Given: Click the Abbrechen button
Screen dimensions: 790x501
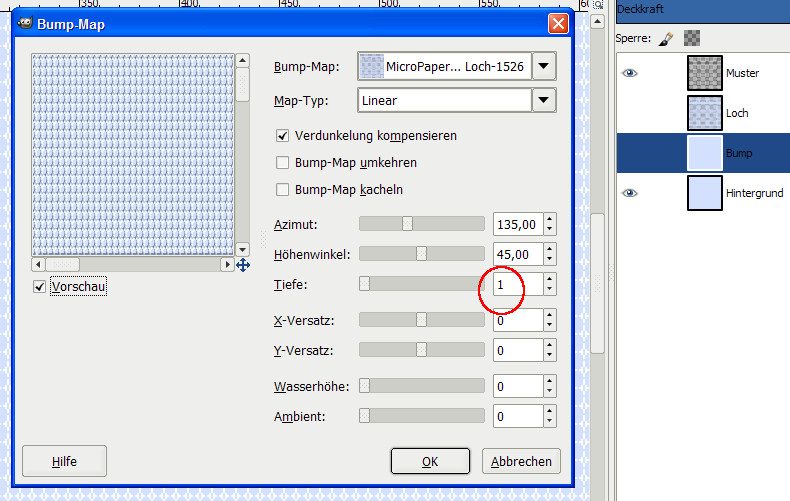Looking at the screenshot, I should click(521, 461).
